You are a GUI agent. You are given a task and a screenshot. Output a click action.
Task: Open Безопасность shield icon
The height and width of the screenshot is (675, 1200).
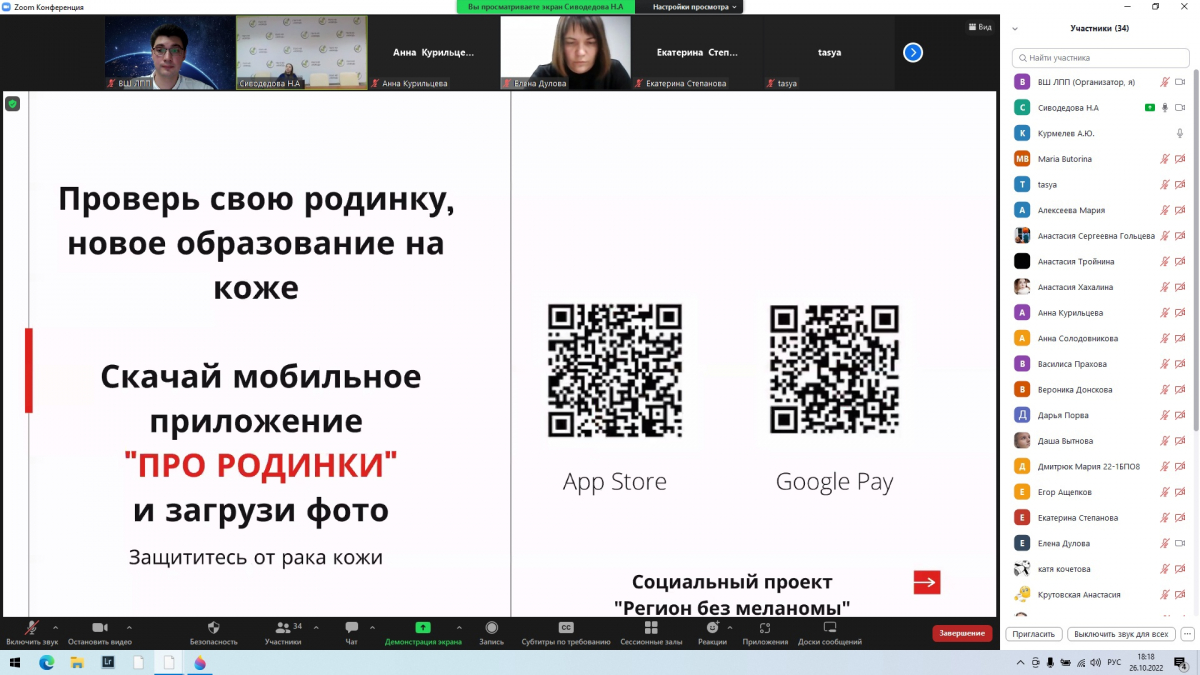coord(213,628)
